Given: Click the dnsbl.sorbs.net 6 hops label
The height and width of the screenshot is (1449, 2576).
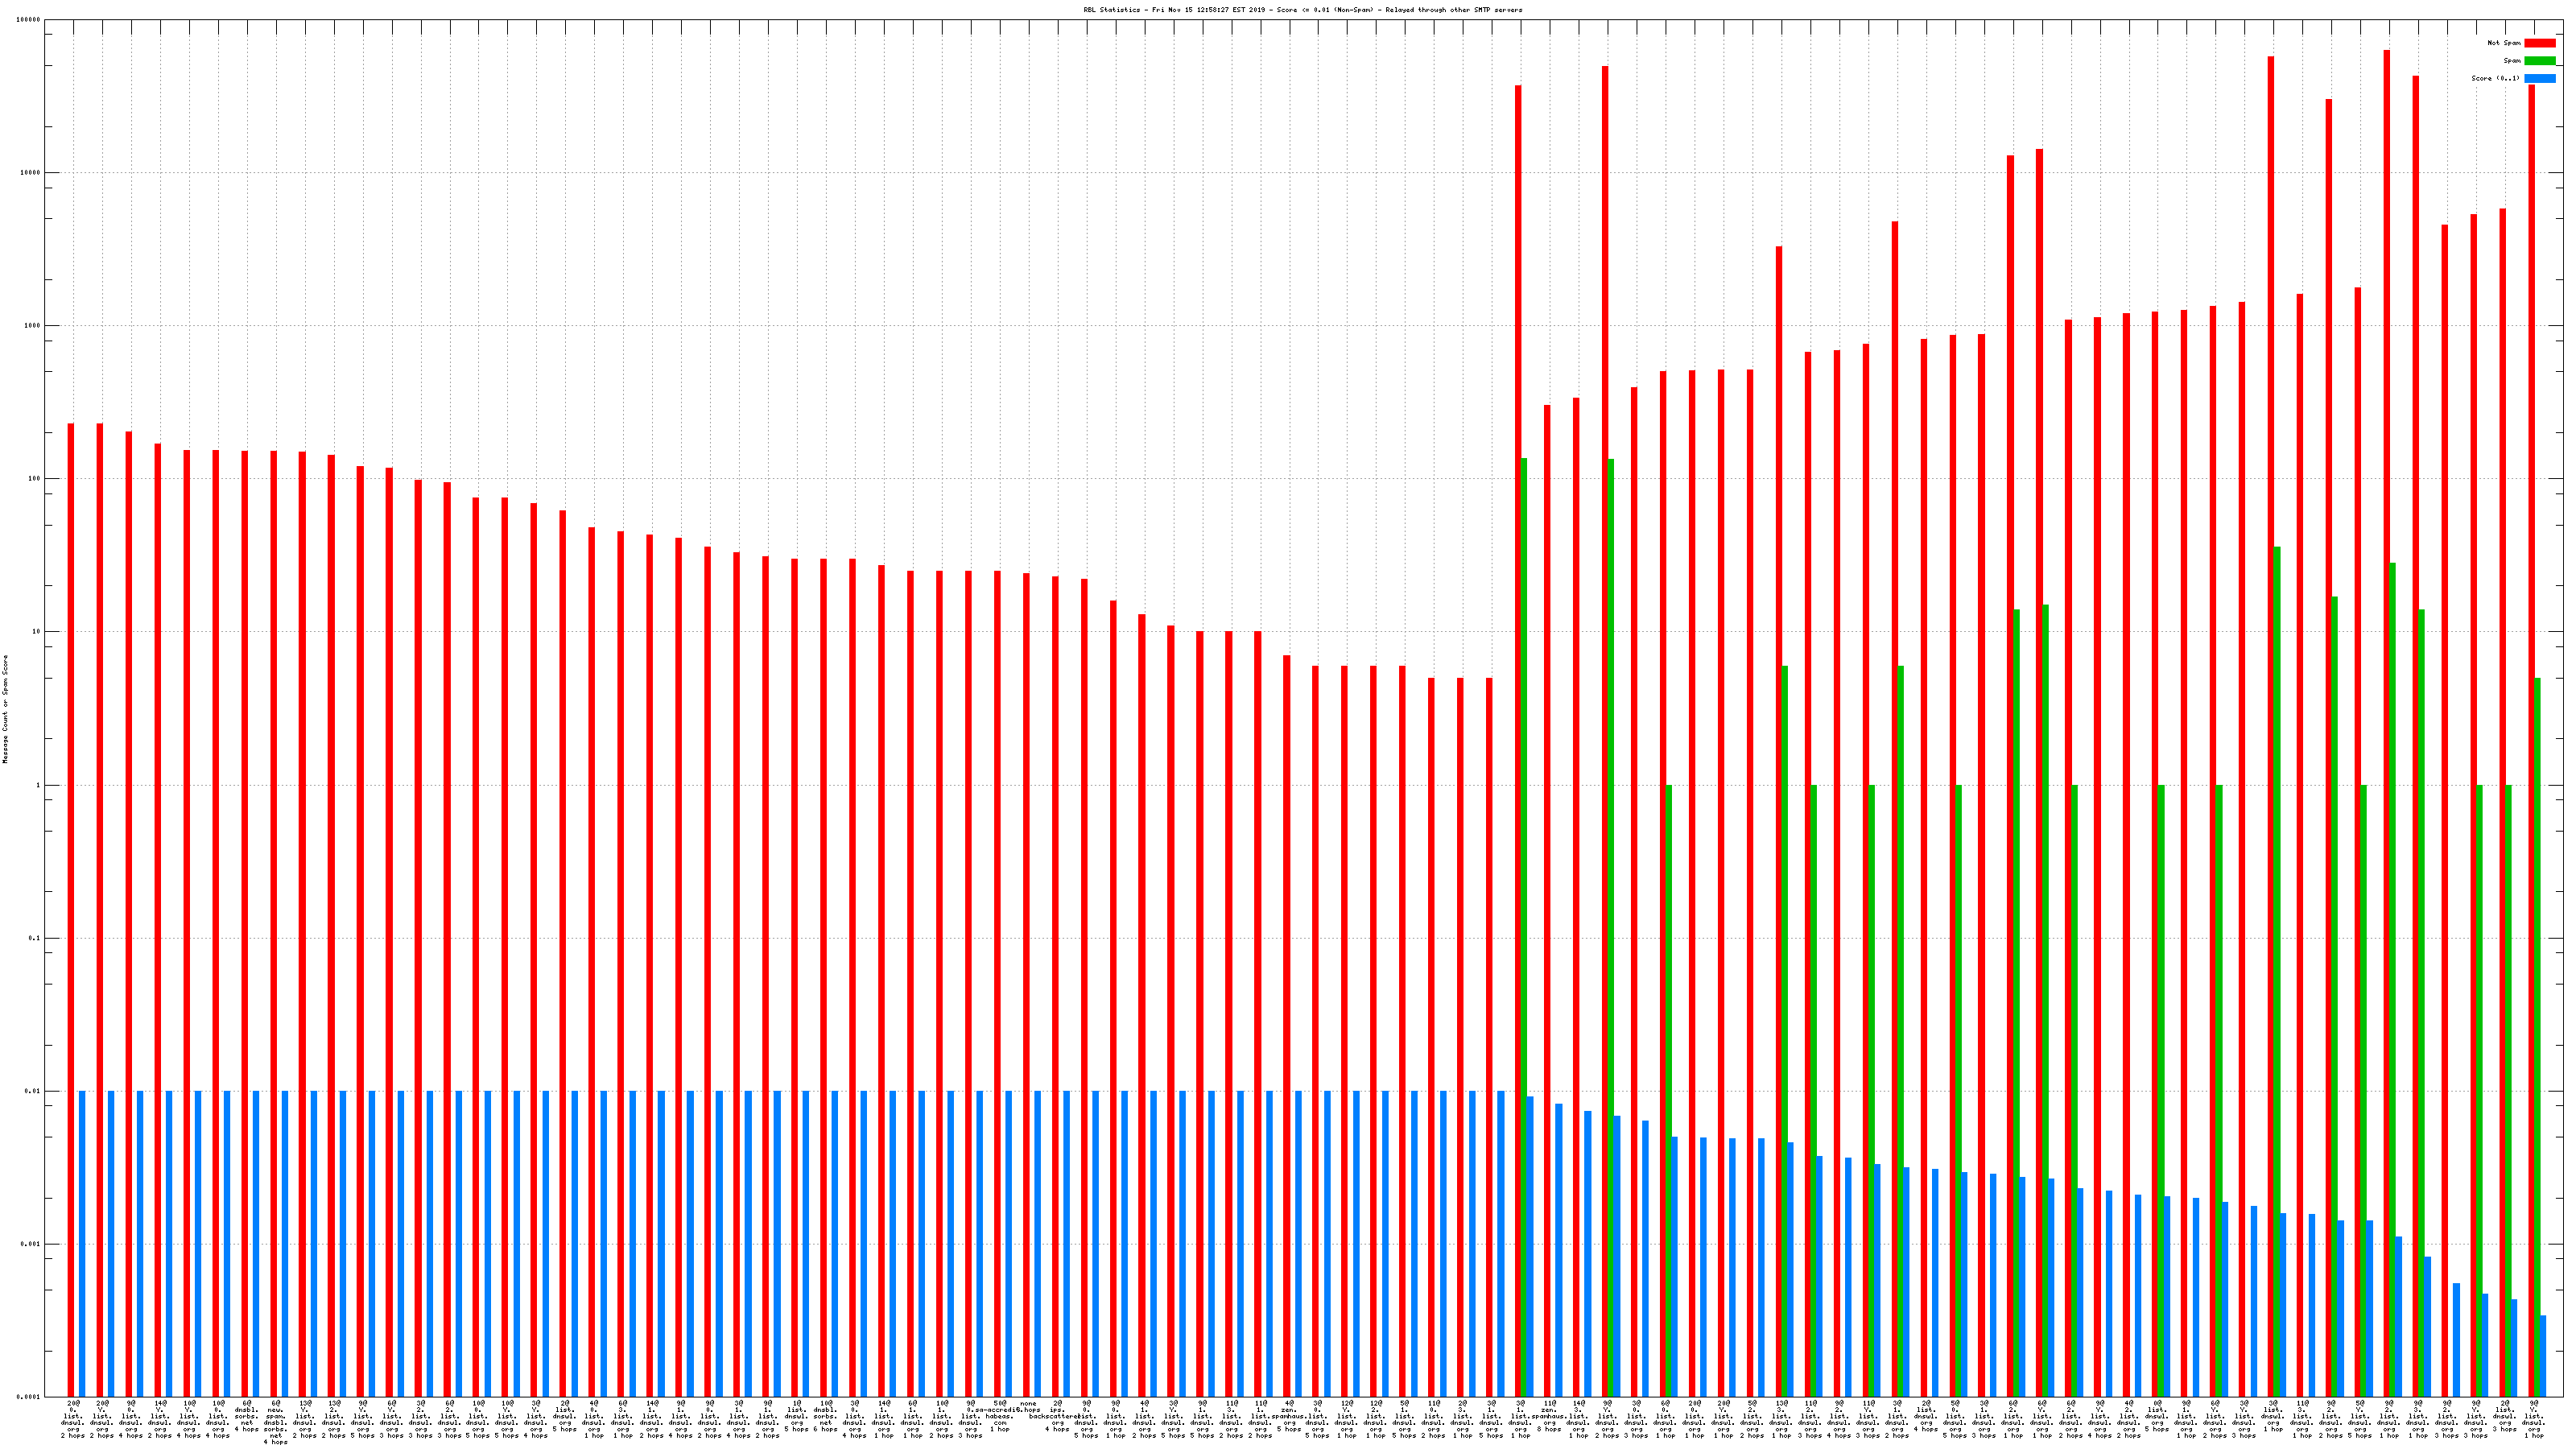Looking at the screenshot, I should coord(826,1416).
